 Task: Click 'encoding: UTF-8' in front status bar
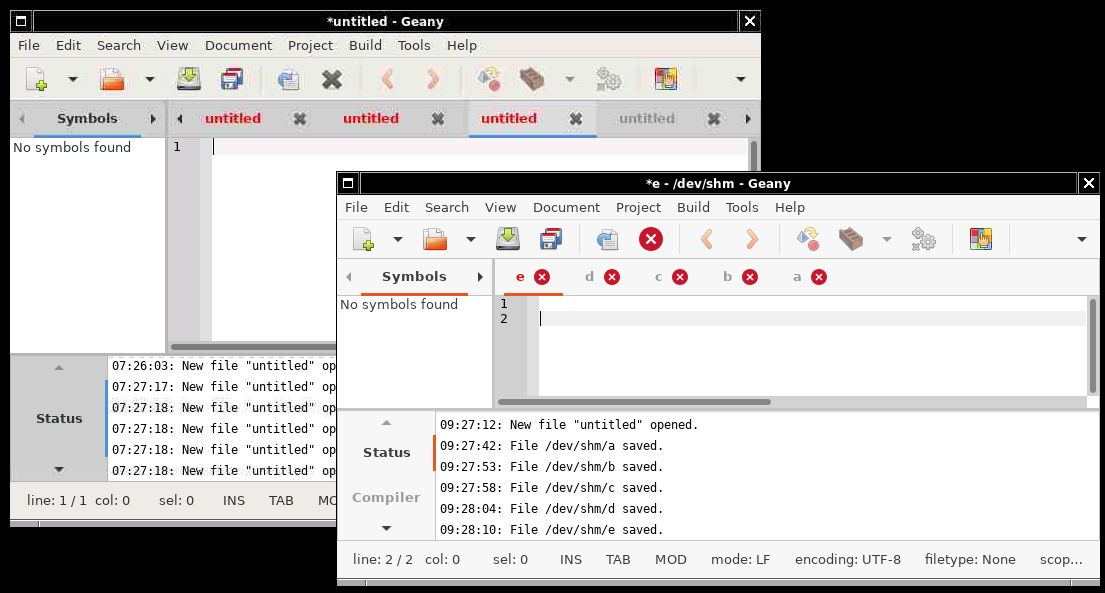(x=848, y=560)
